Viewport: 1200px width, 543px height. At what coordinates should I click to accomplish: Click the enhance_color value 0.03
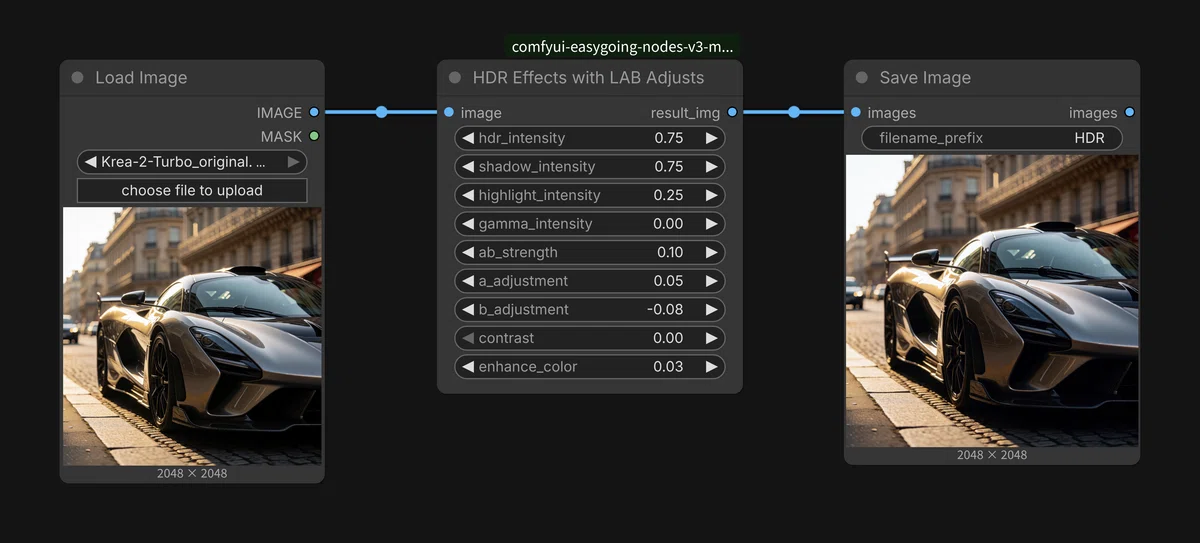(669, 367)
